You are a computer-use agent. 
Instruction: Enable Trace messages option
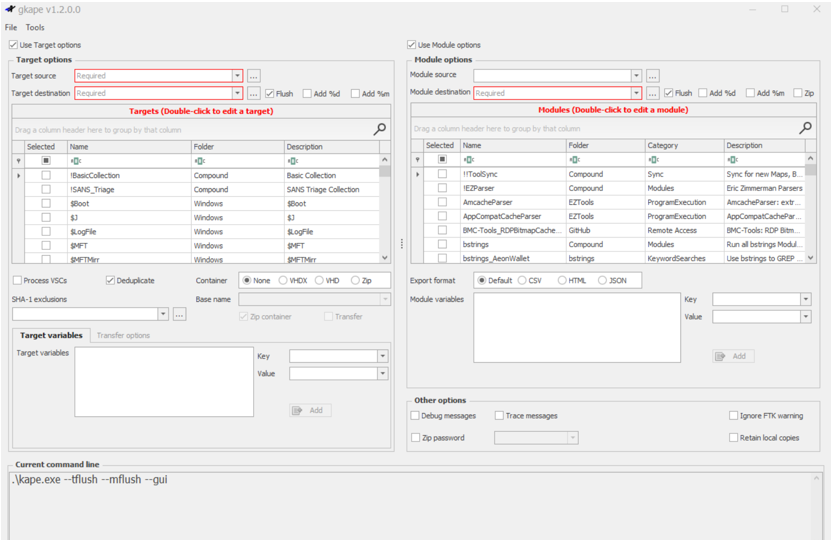499,416
